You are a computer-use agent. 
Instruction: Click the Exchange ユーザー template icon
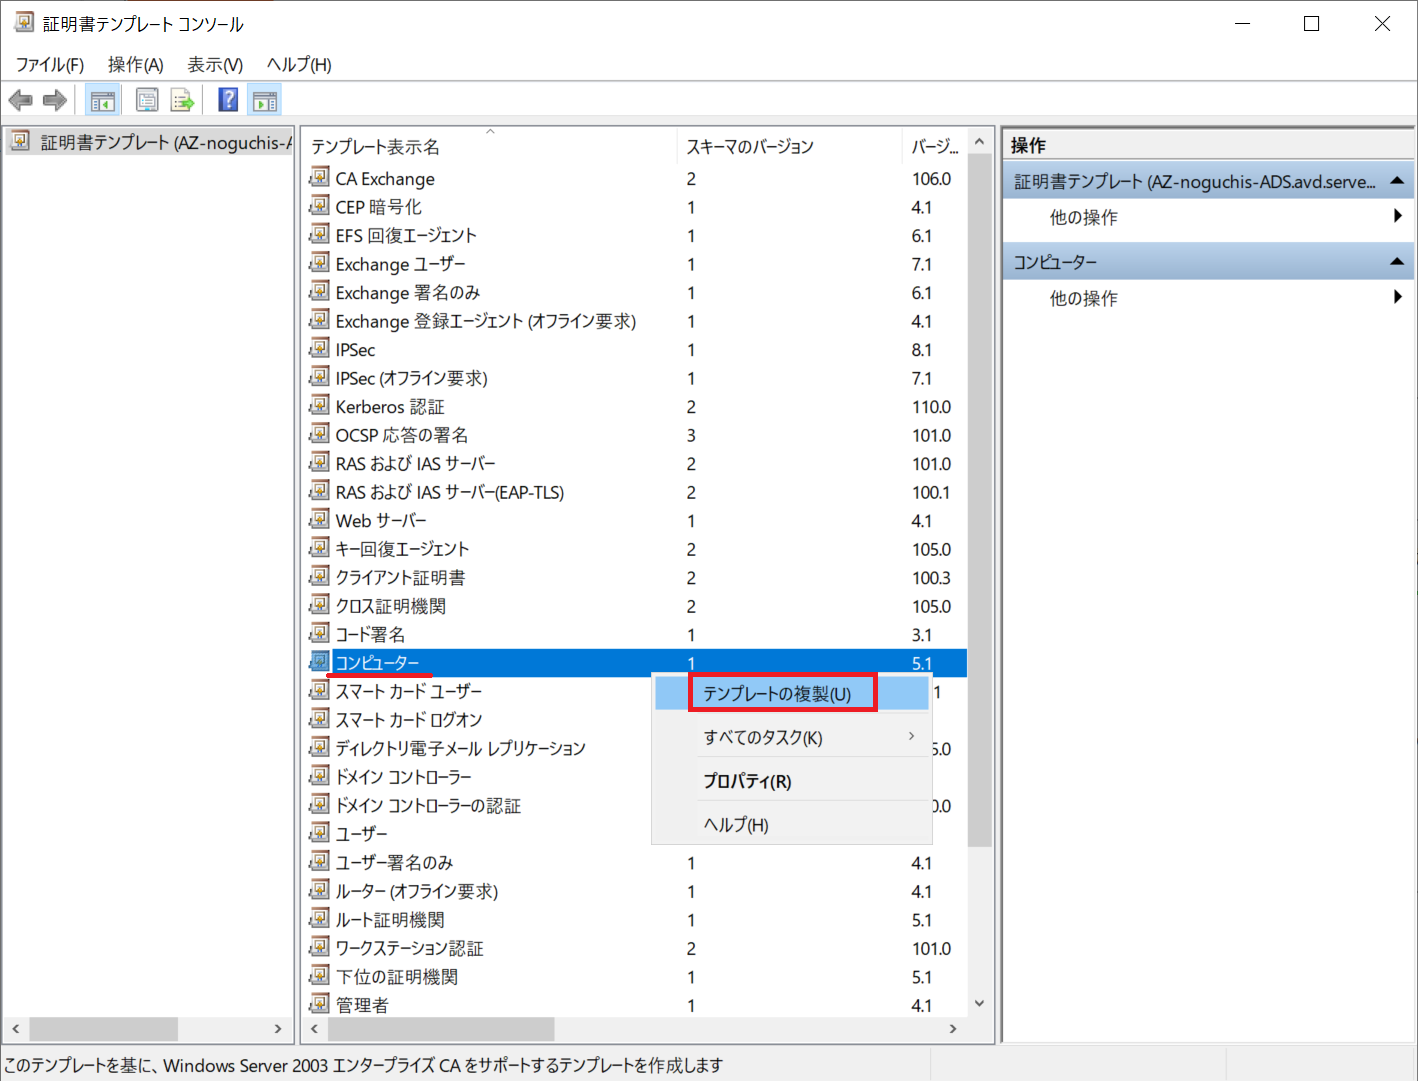tap(319, 263)
